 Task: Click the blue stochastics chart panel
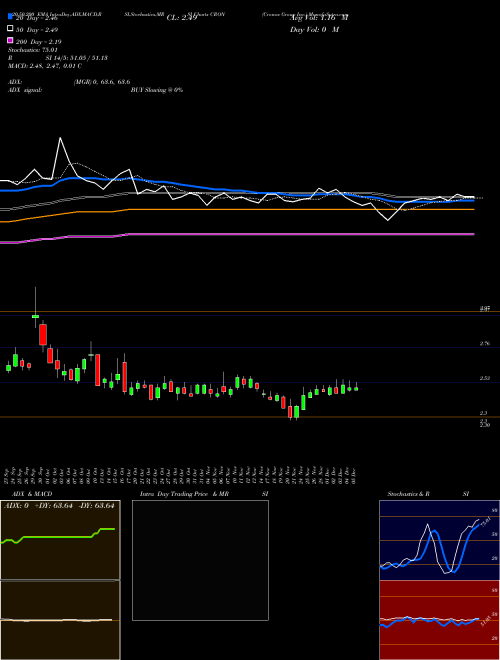pyautogui.click(x=439, y=540)
